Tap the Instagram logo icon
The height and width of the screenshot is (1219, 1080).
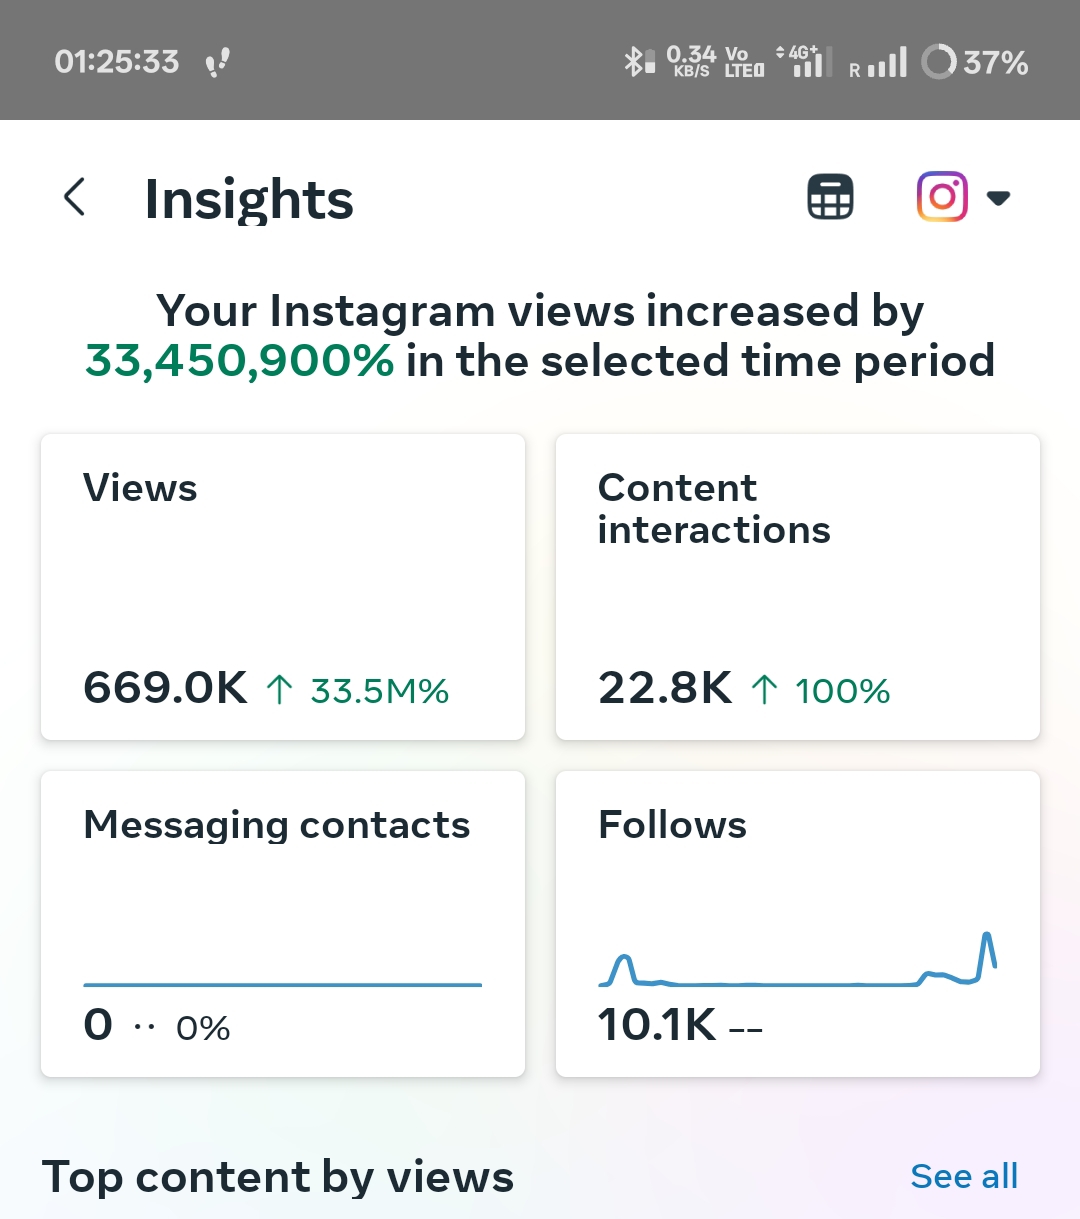pyautogui.click(x=942, y=197)
